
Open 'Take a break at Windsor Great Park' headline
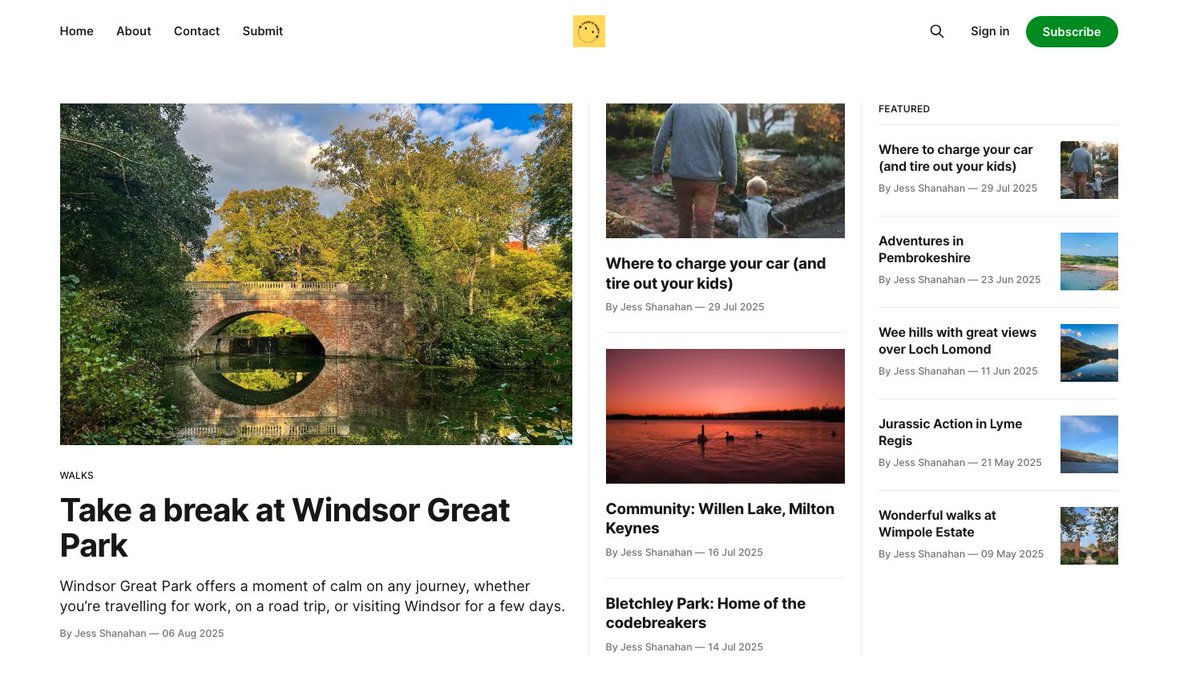click(x=285, y=528)
